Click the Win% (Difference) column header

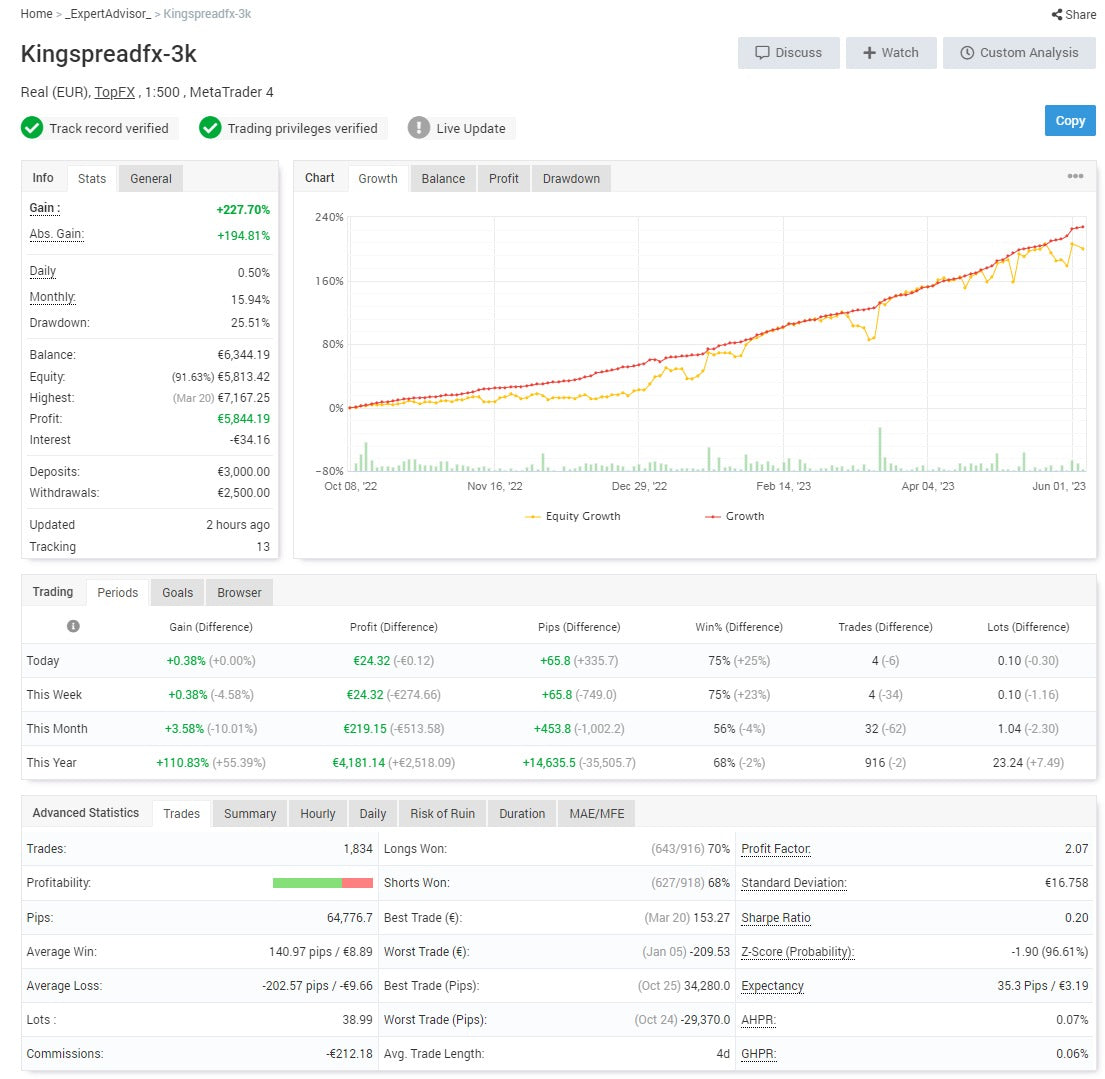[x=739, y=627]
